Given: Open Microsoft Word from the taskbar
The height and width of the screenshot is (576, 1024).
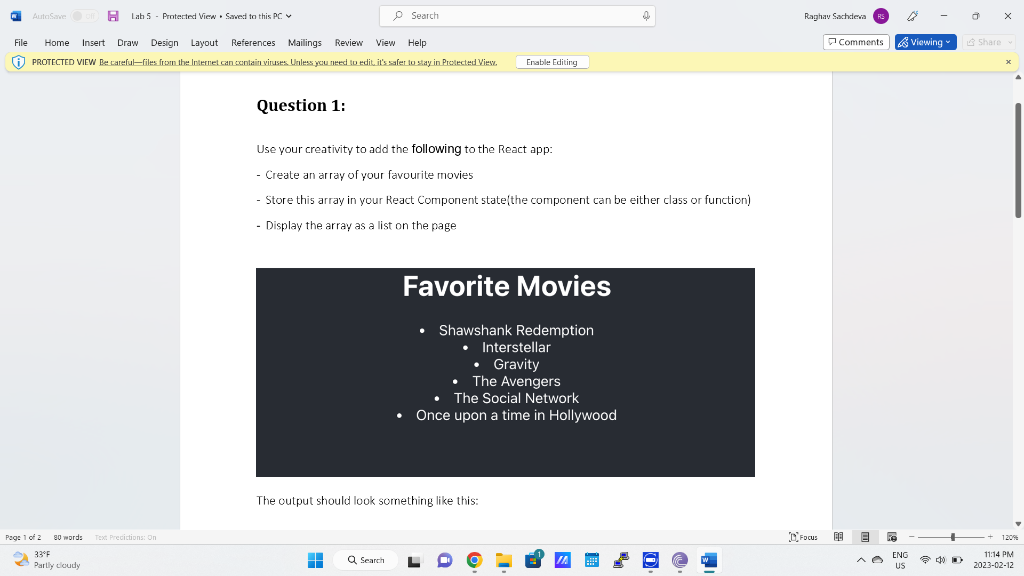Looking at the screenshot, I should click(x=710, y=560).
